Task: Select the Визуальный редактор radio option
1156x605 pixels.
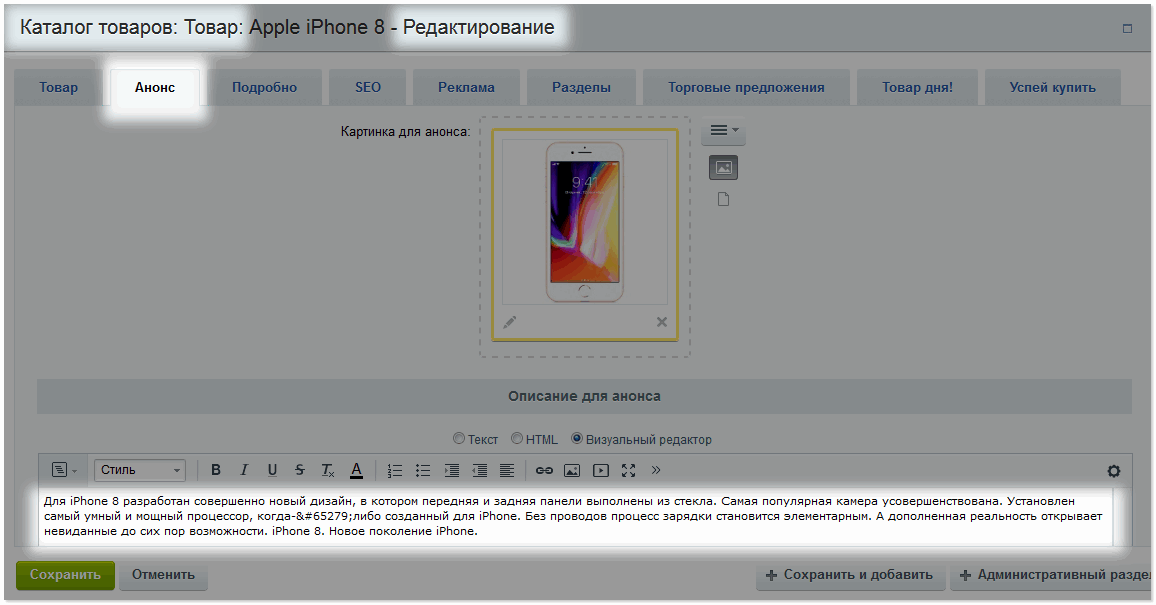Action: pyautogui.click(x=577, y=438)
